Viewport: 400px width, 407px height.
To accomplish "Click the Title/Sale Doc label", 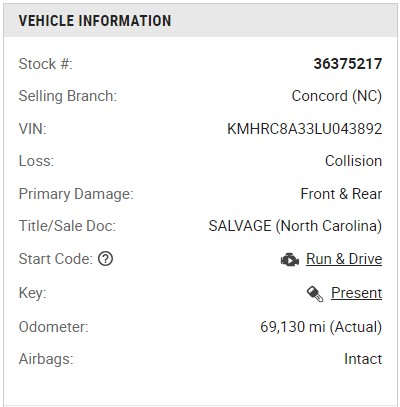I will coord(67,226).
